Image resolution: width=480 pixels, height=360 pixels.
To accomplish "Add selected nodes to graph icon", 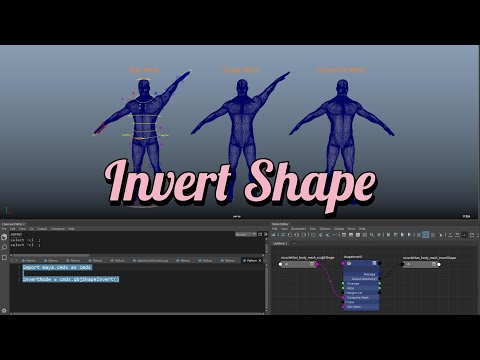I will (321, 235).
